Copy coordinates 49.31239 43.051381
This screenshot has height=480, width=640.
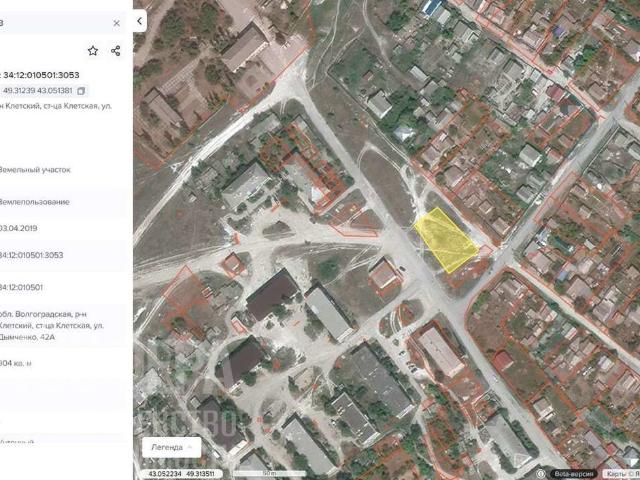click(82, 91)
